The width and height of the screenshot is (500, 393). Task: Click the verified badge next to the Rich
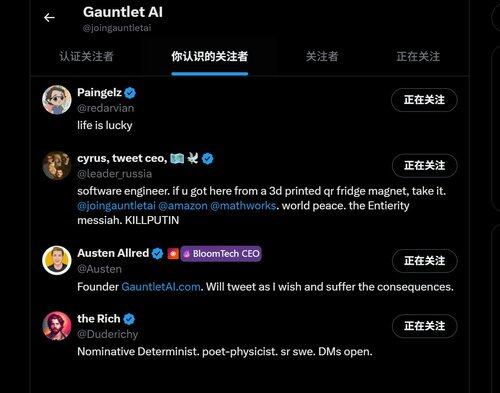[x=129, y=319]
